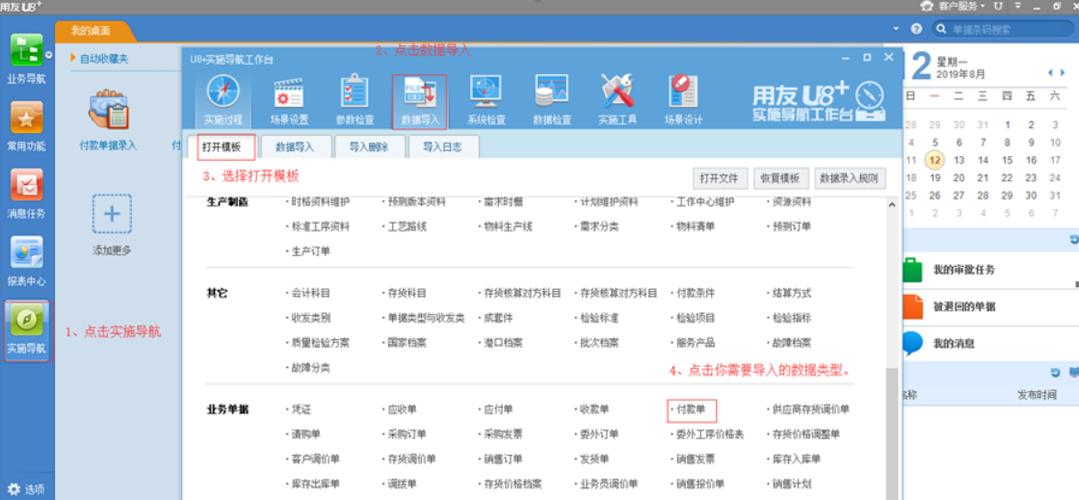1079x500 pixels.
Task: Switch to the 导入删除 tab
Action: pos(368,147)
